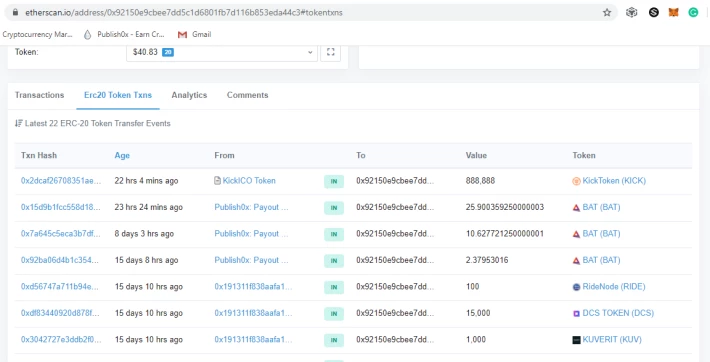710x362 pixels.
Task: Open the KUVERIT (KUV) token link
Action: tap(612, 339)
